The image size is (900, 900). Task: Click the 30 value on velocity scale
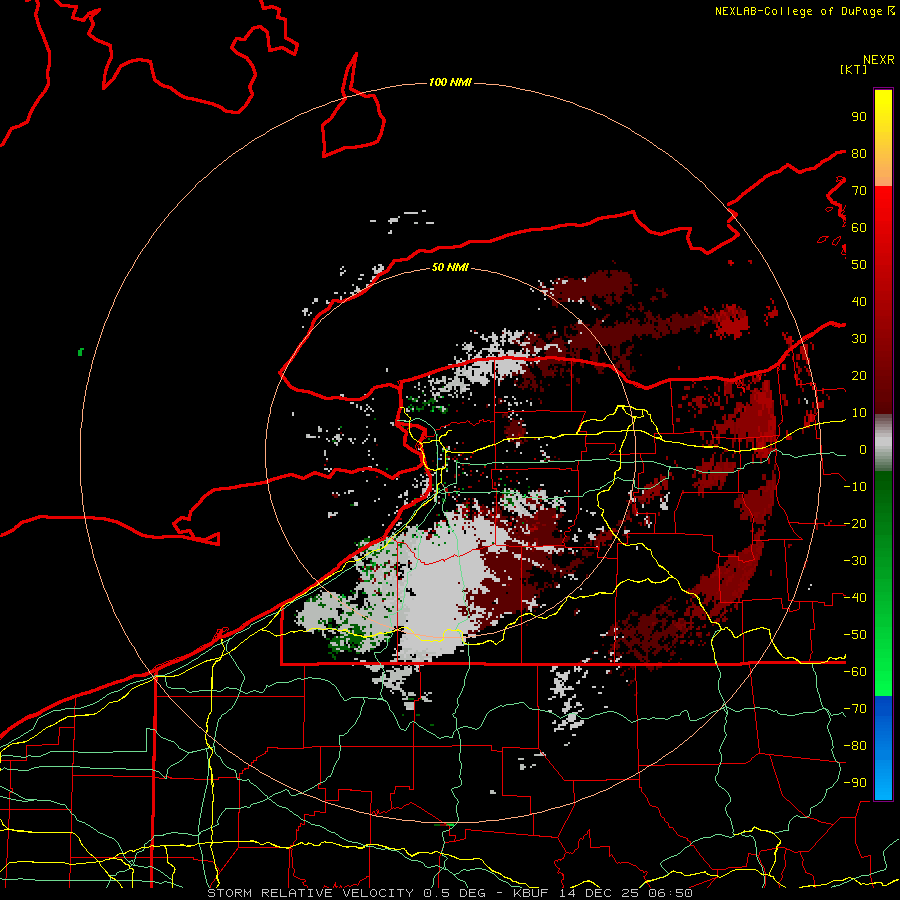pos(859,339)
